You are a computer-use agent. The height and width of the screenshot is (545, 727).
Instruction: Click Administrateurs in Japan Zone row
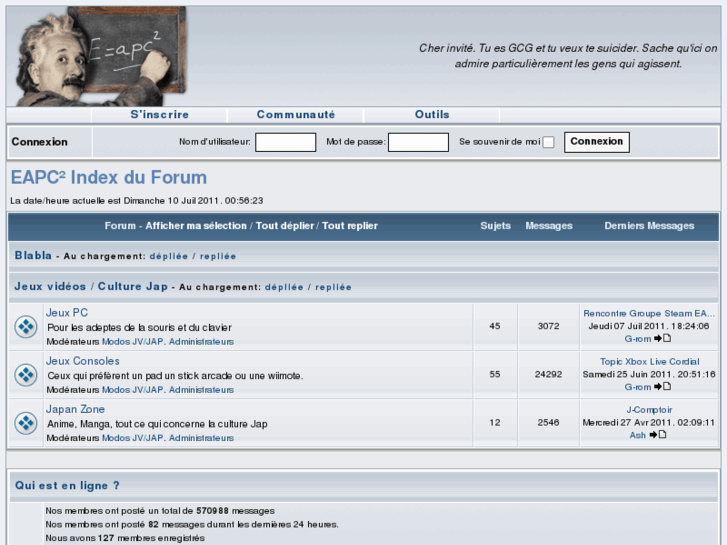point(201,438)
